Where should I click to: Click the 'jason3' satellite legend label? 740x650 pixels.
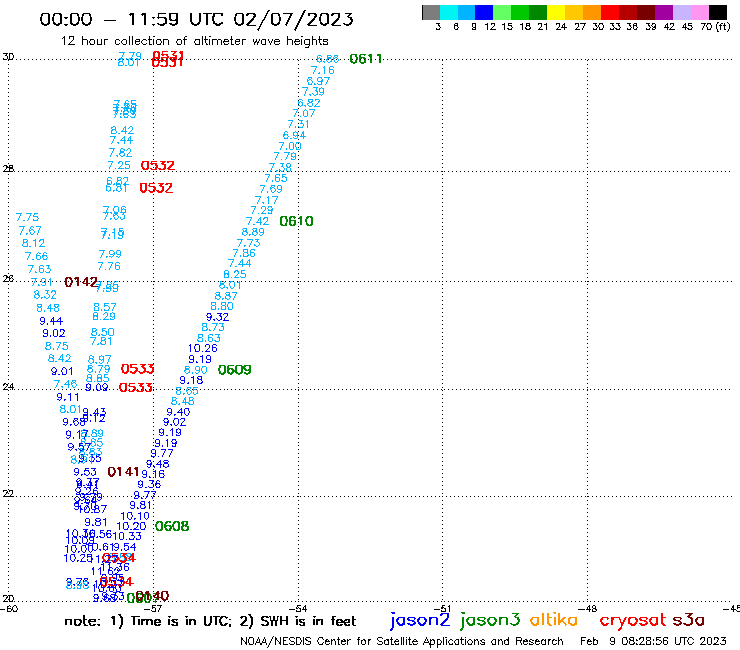pyautogui.click(x=490, y=620)
